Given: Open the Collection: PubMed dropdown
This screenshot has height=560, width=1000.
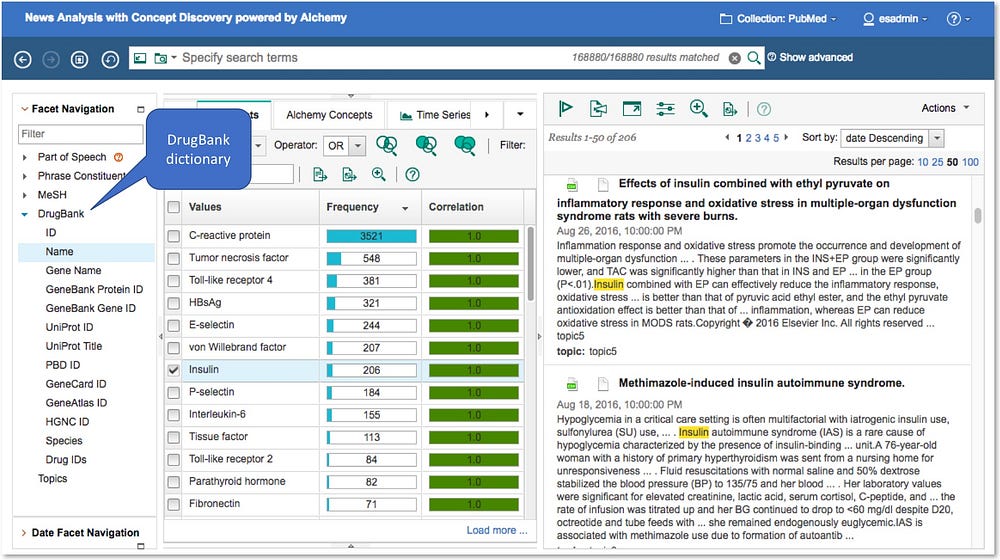Looking at the screenshot, I should pyautogui.click(x=778, y=19).
